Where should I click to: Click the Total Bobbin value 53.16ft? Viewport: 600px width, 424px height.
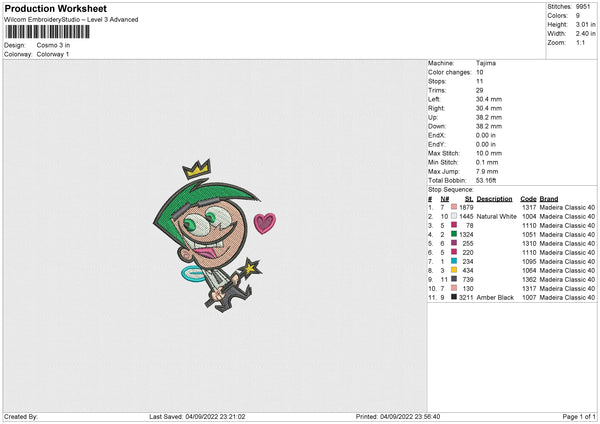[x=486, y=180]
